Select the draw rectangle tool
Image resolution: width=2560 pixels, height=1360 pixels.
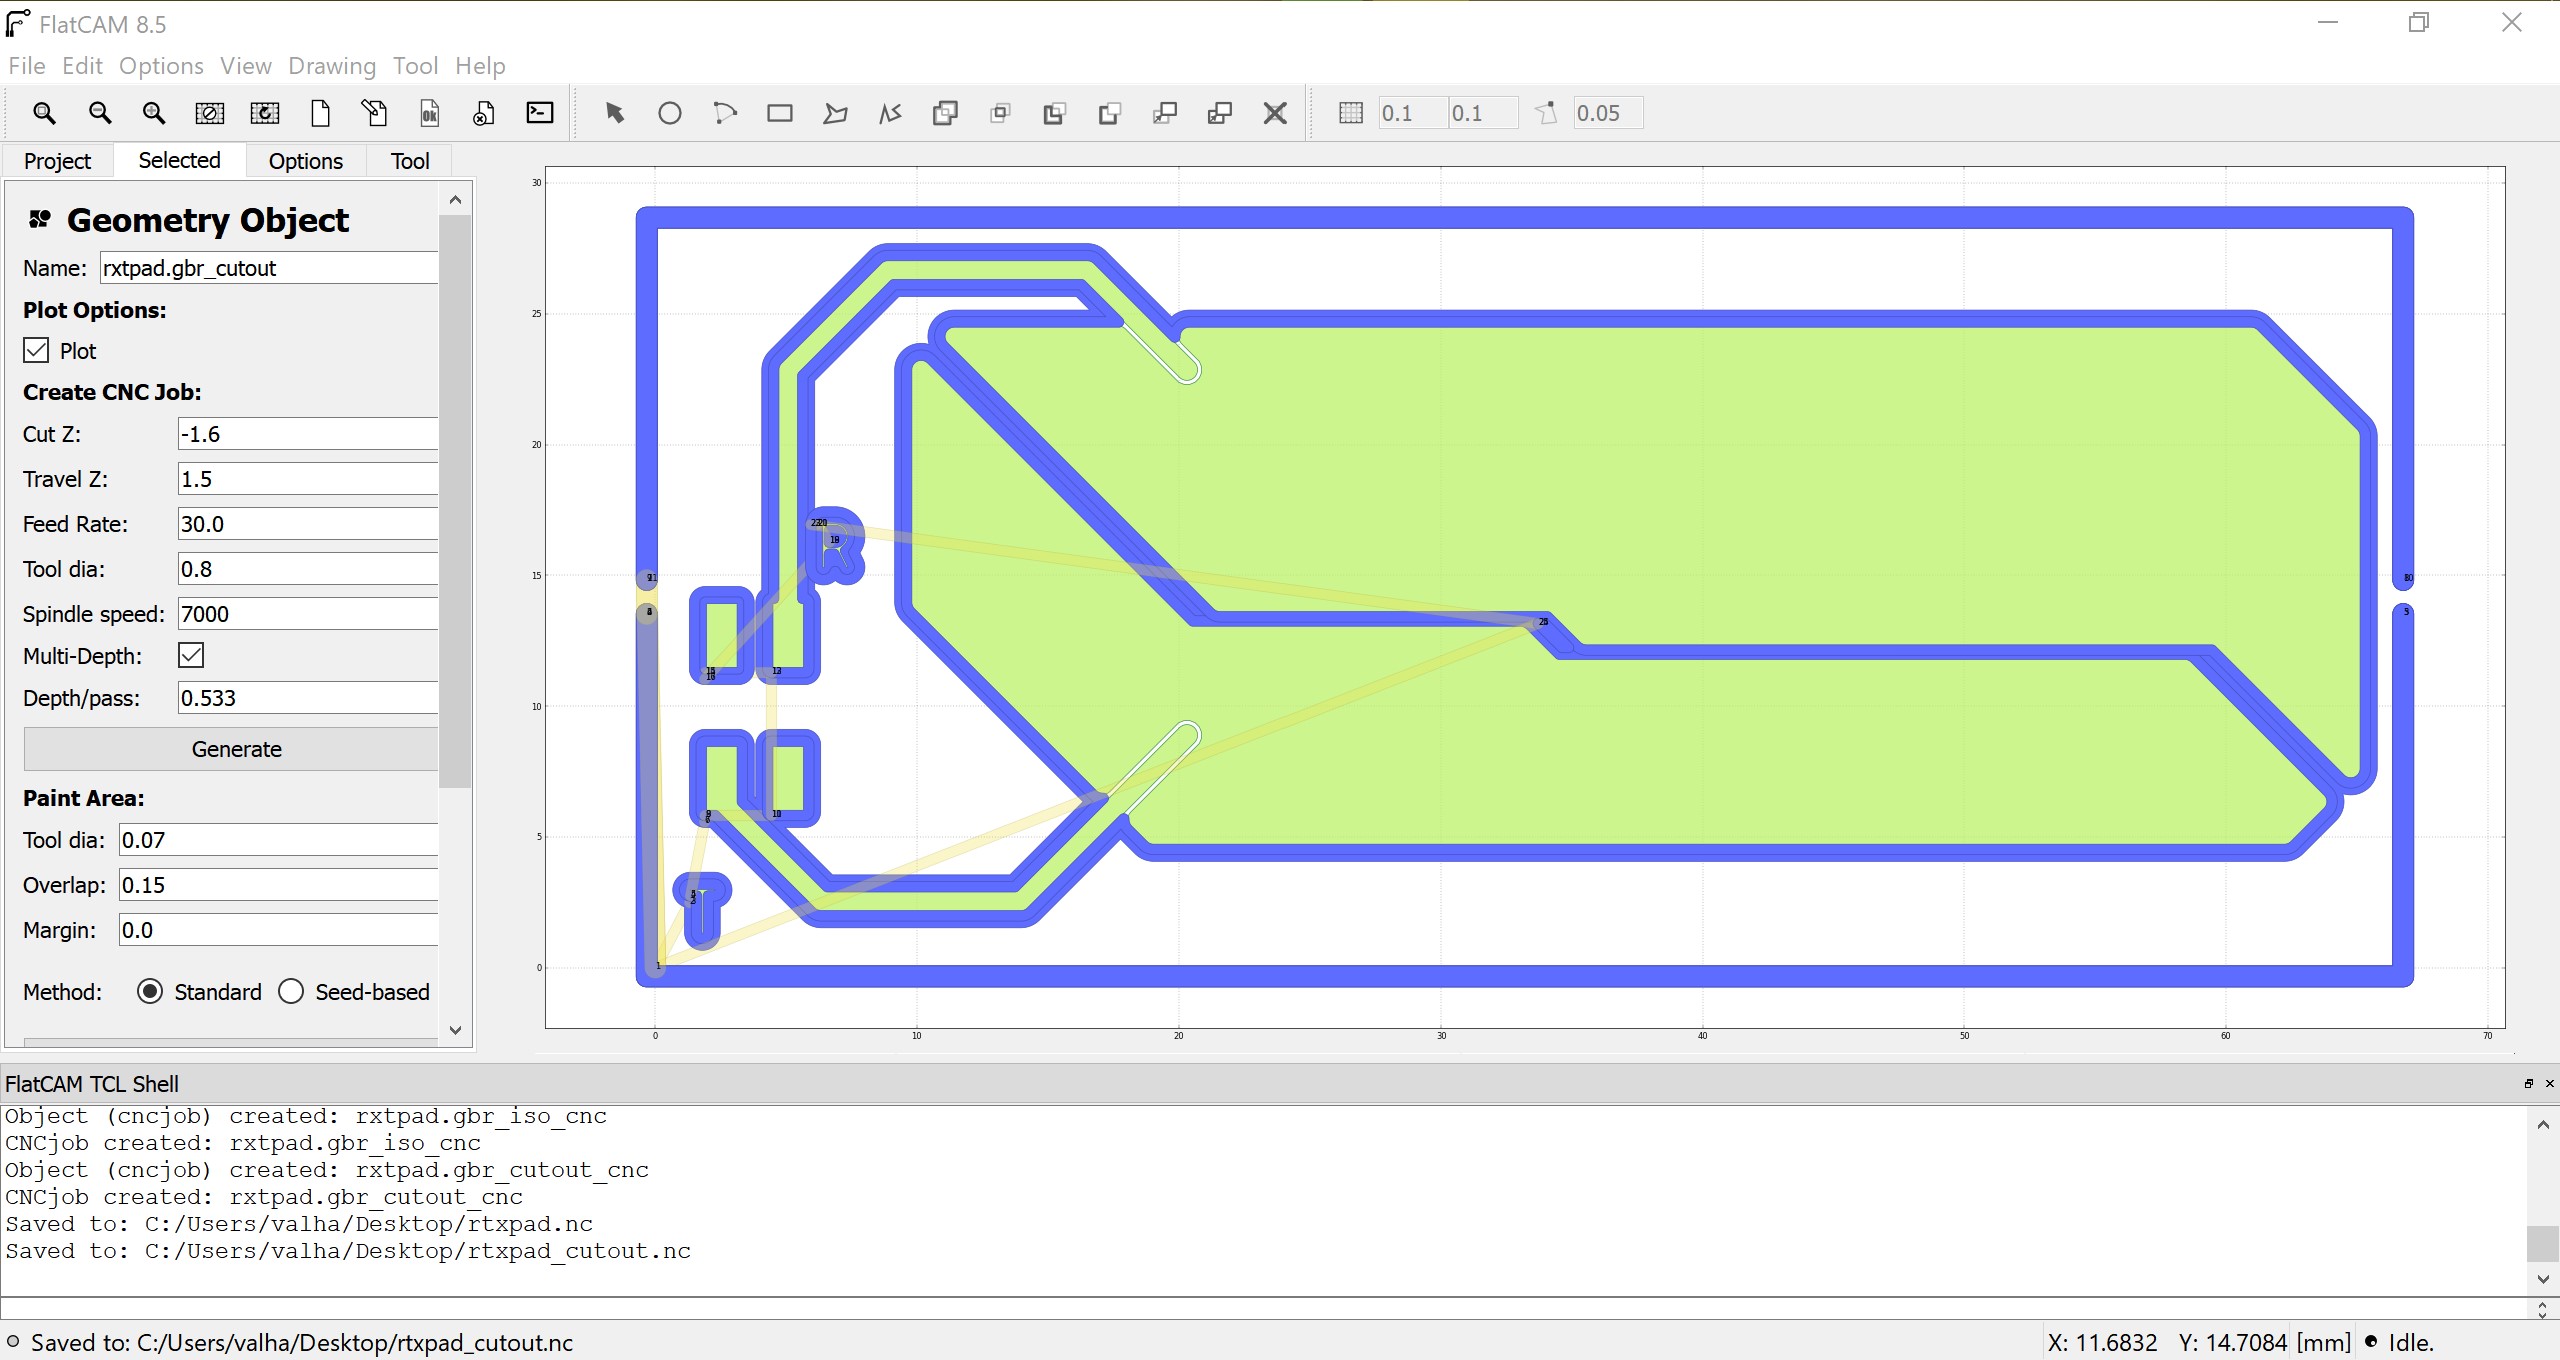(780, 113)
